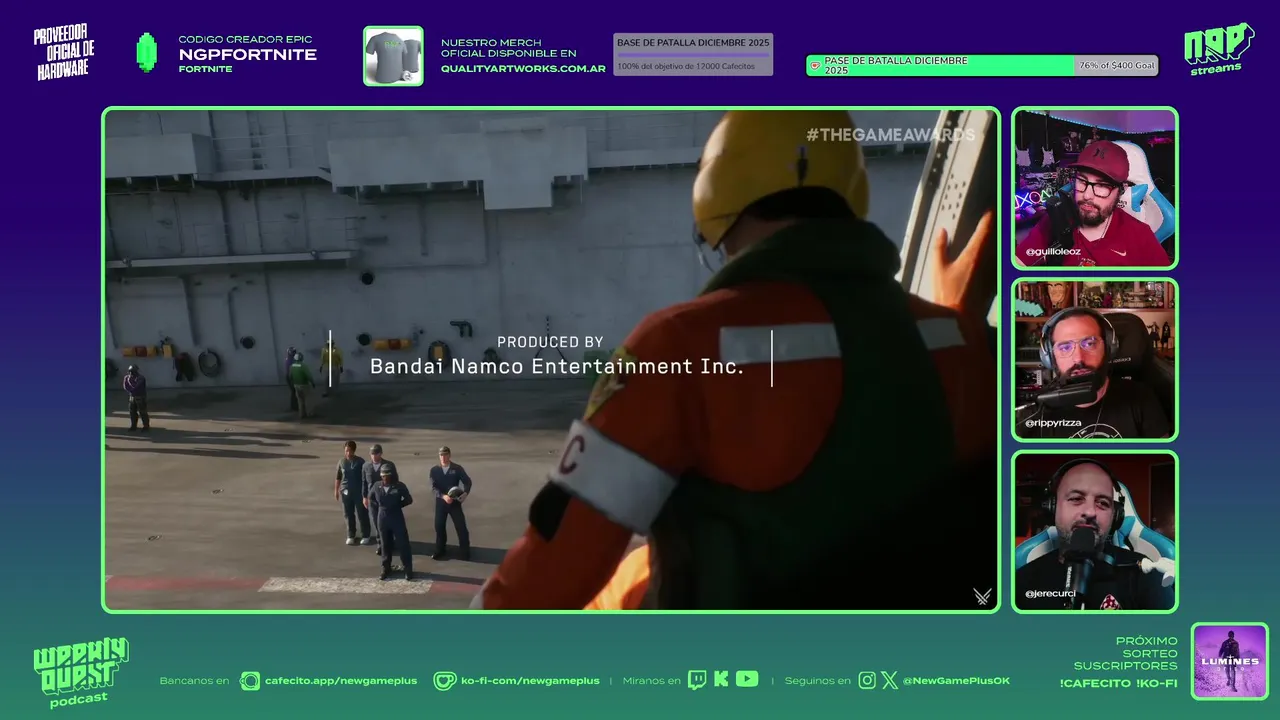Click the X (Twitter) logo icon

coord(890,681)
